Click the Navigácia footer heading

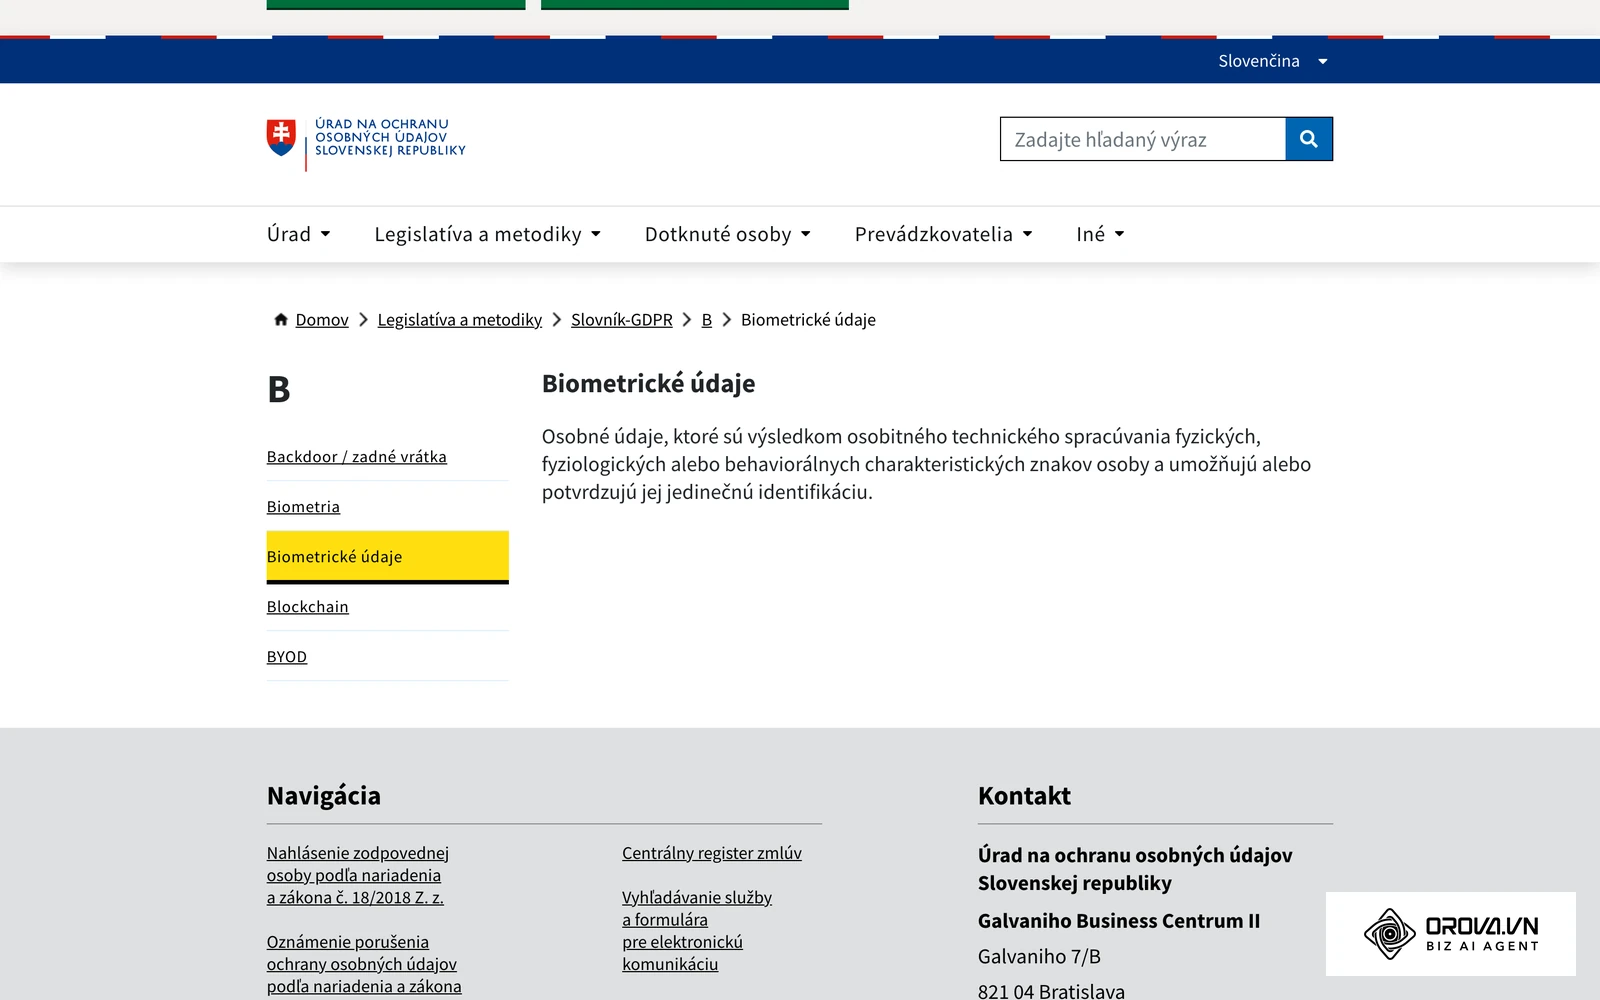(324, 796)
